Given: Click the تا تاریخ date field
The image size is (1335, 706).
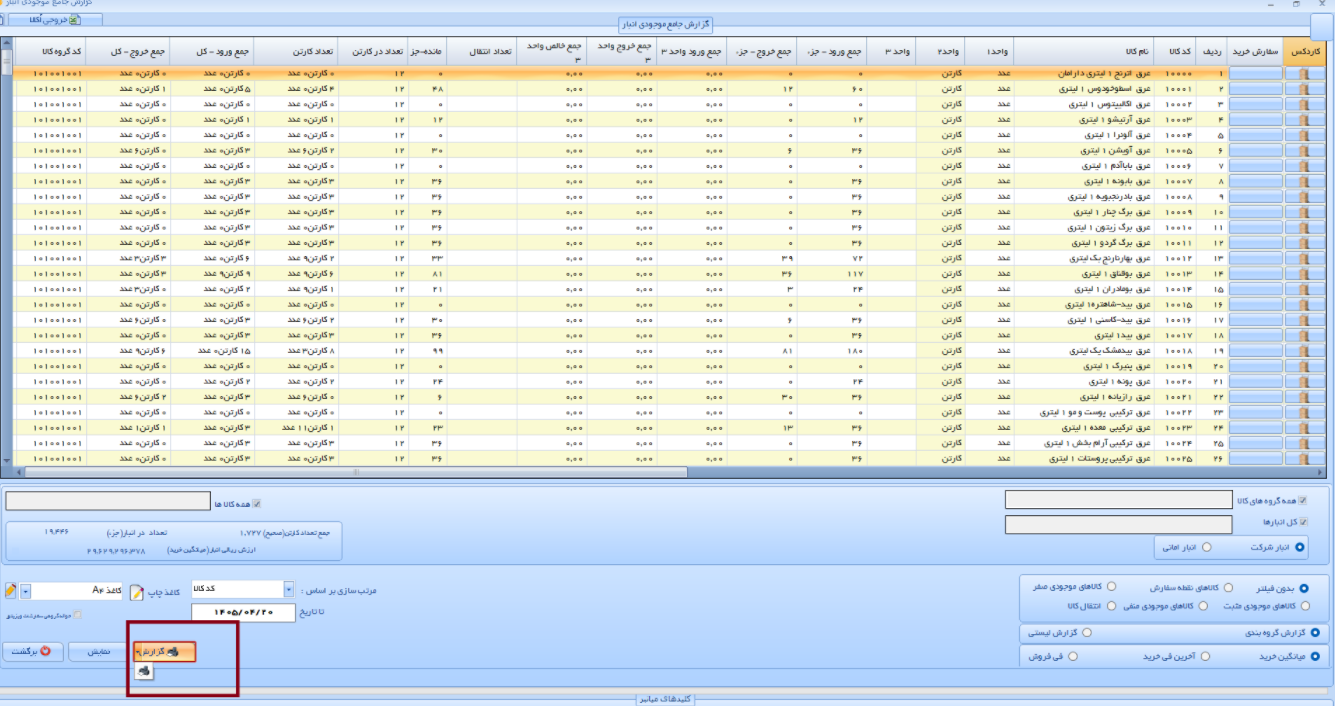Looking at the screenshot, I should tap(241, 612).
